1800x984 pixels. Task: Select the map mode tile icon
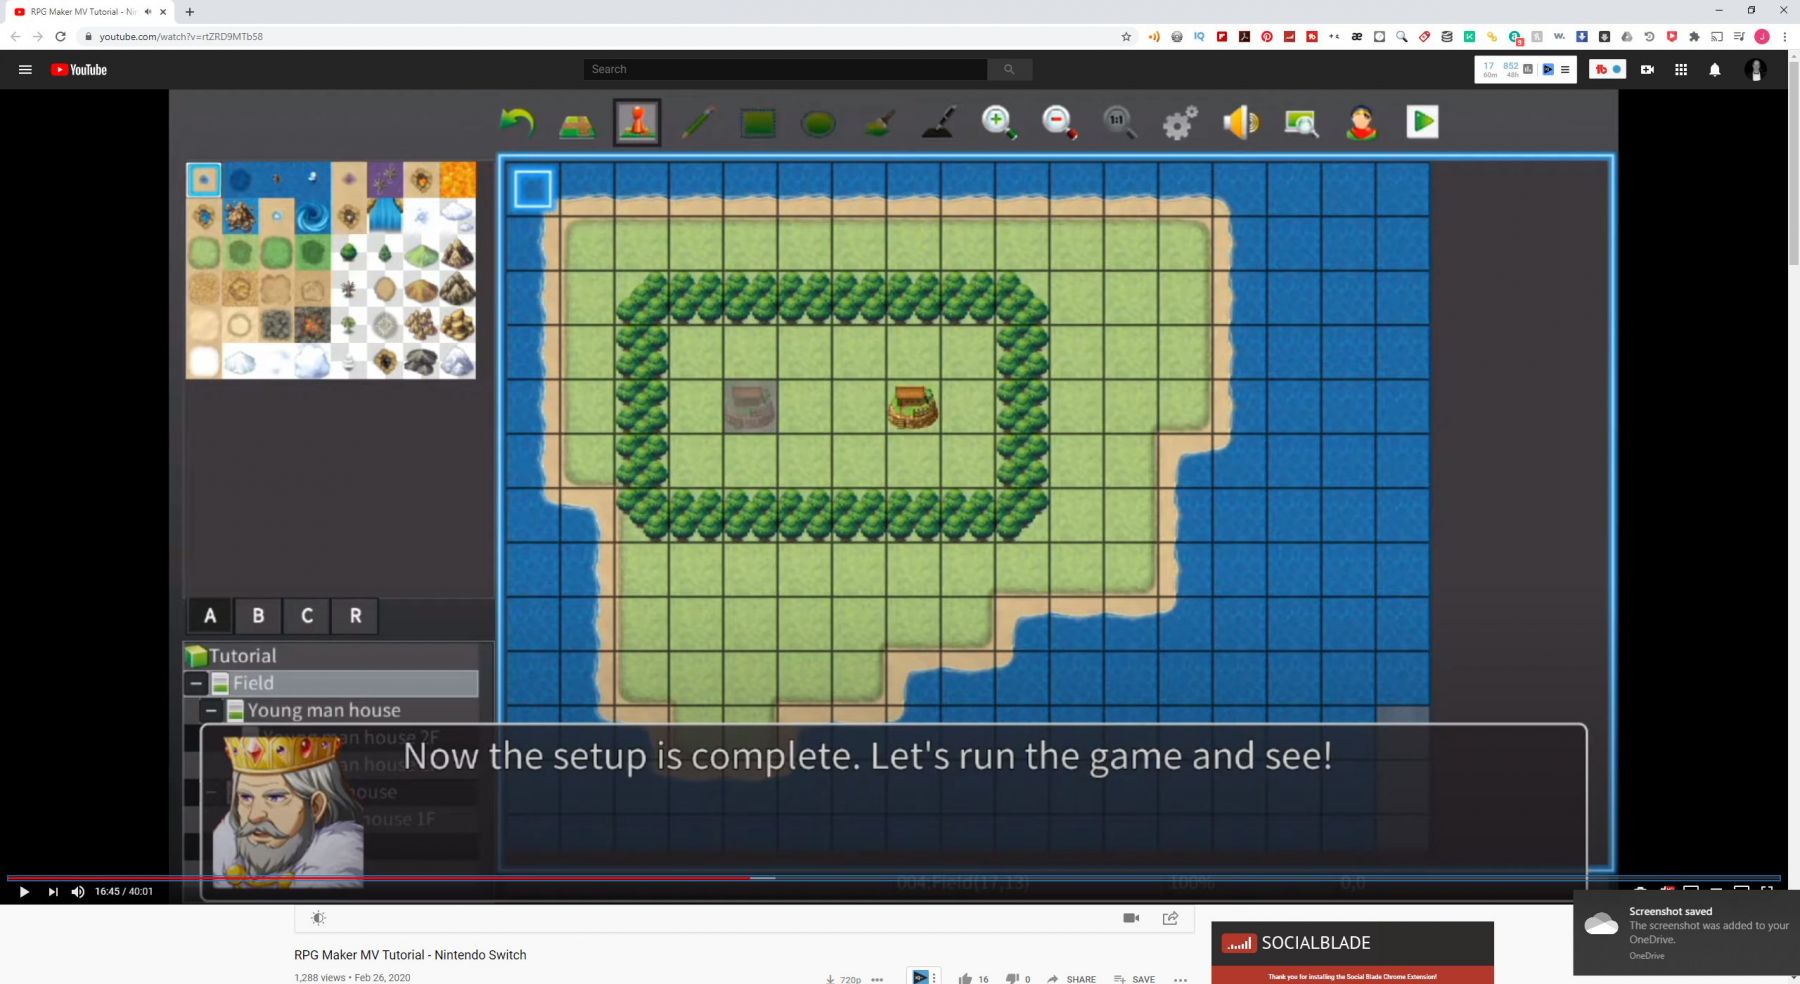(577, 124)
